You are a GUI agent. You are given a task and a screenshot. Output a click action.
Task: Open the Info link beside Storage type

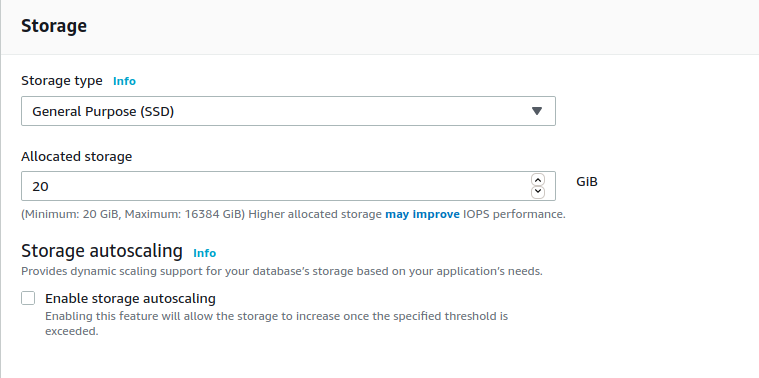tap(124, 81)
